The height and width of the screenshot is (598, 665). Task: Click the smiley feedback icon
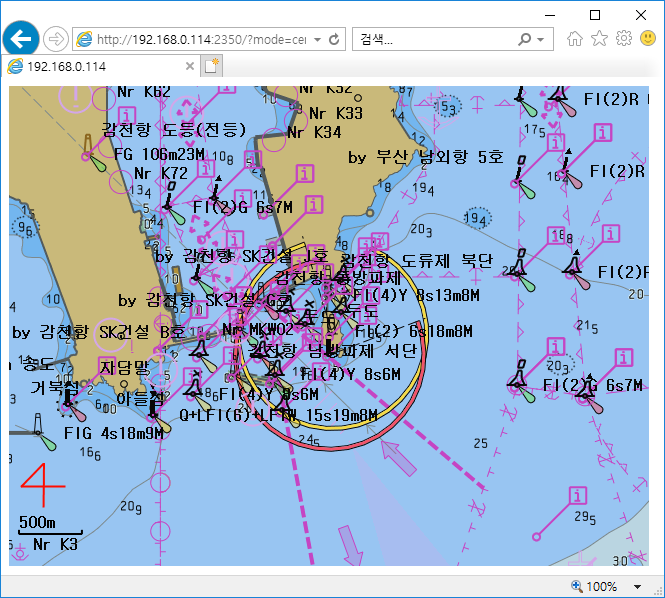point(647,39)
